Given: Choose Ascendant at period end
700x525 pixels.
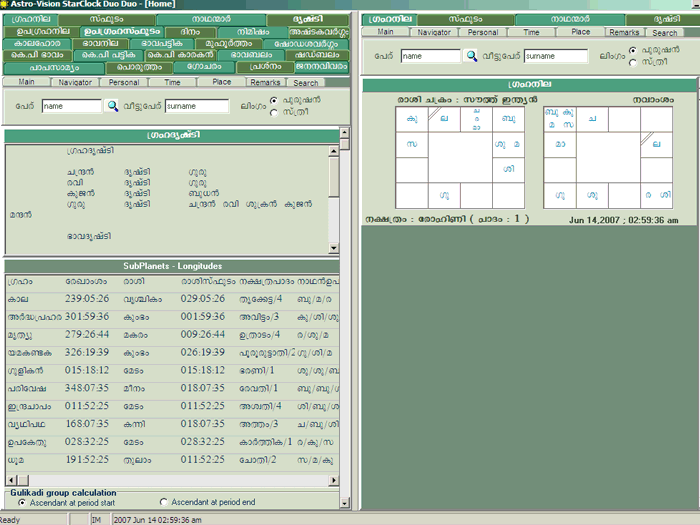Looking at the screenshot, I should click(163, 502).
